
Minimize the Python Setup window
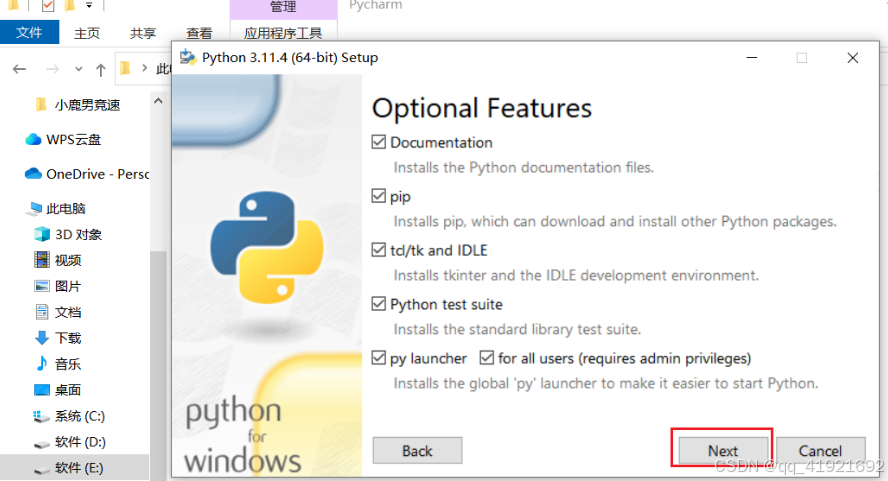(x=752, y=58)
